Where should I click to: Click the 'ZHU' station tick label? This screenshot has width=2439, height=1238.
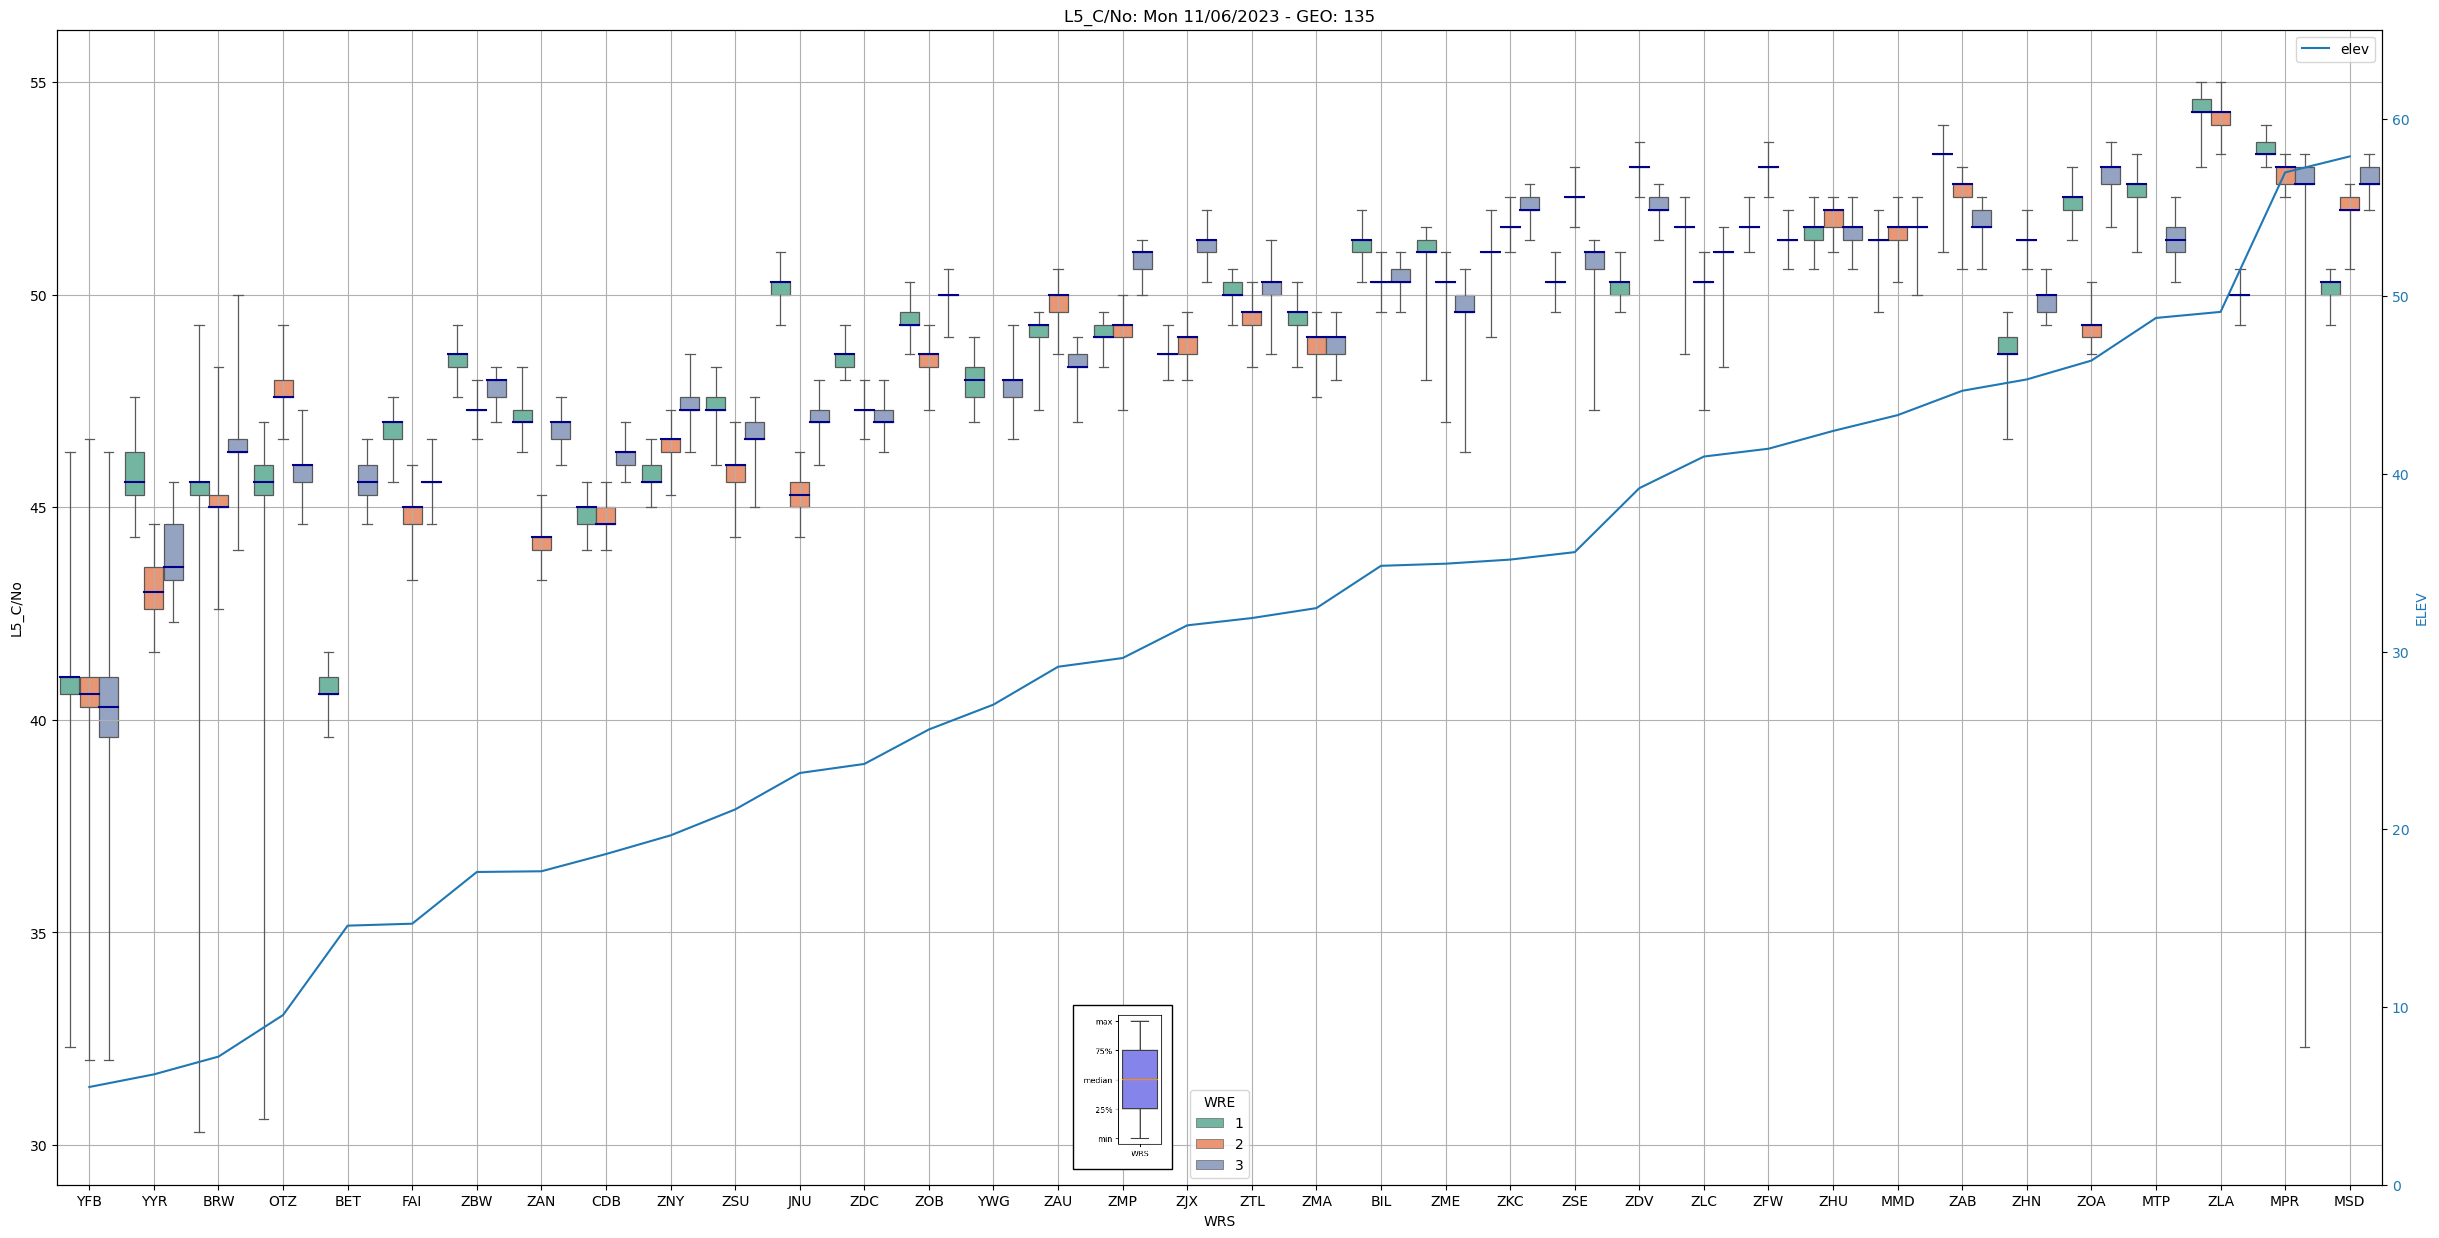point(1833,1201)
